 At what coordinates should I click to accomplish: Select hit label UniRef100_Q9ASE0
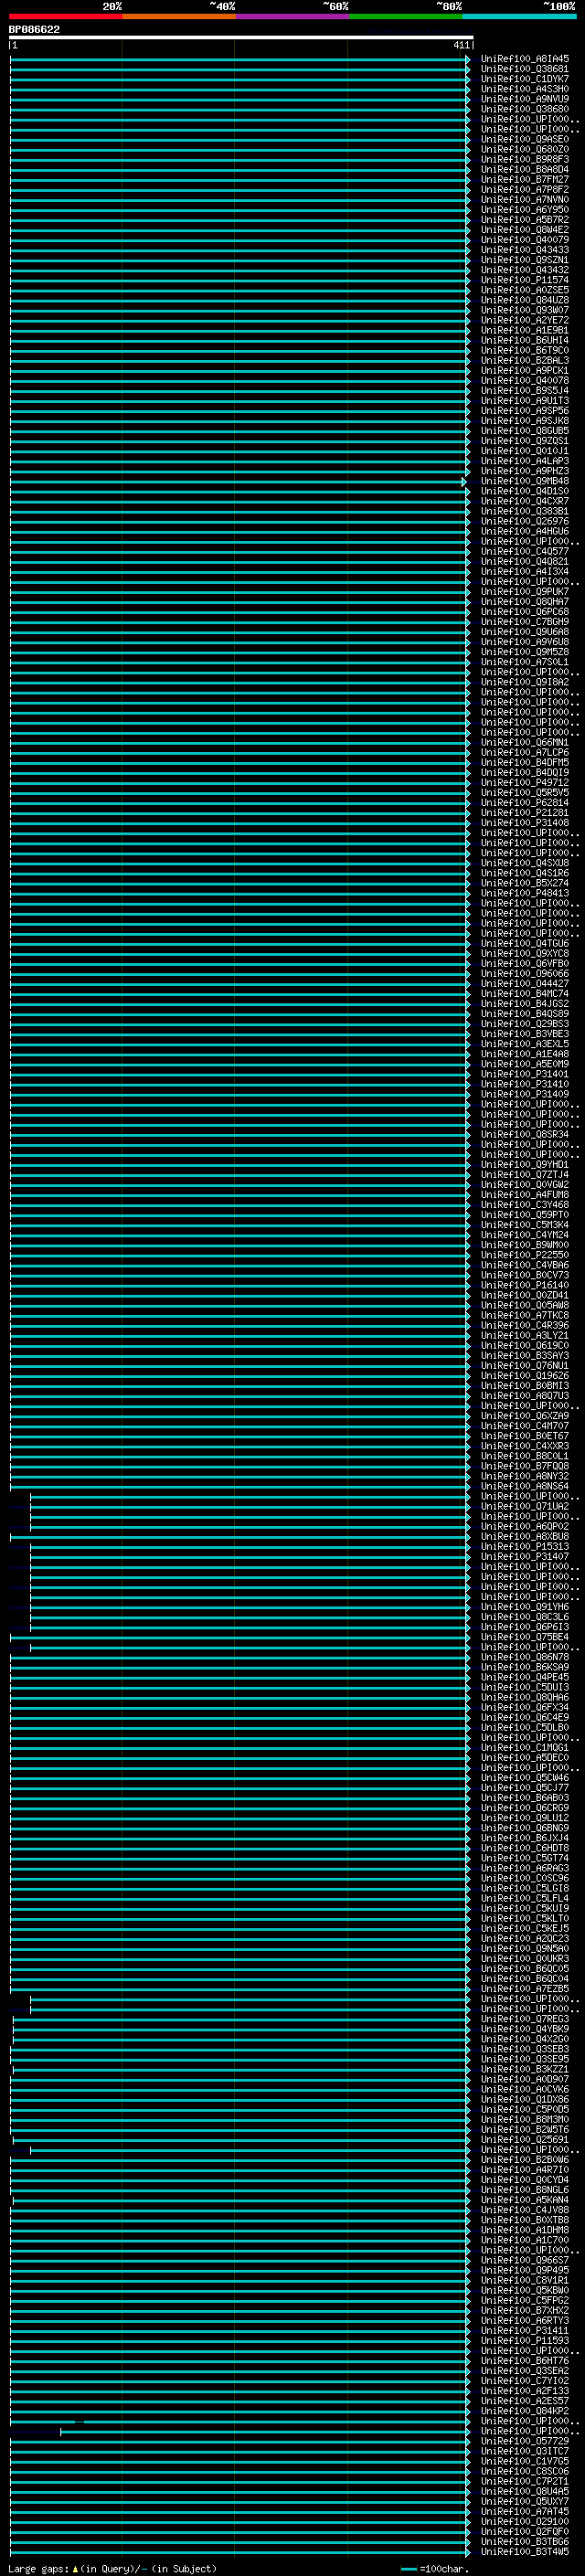525,140
